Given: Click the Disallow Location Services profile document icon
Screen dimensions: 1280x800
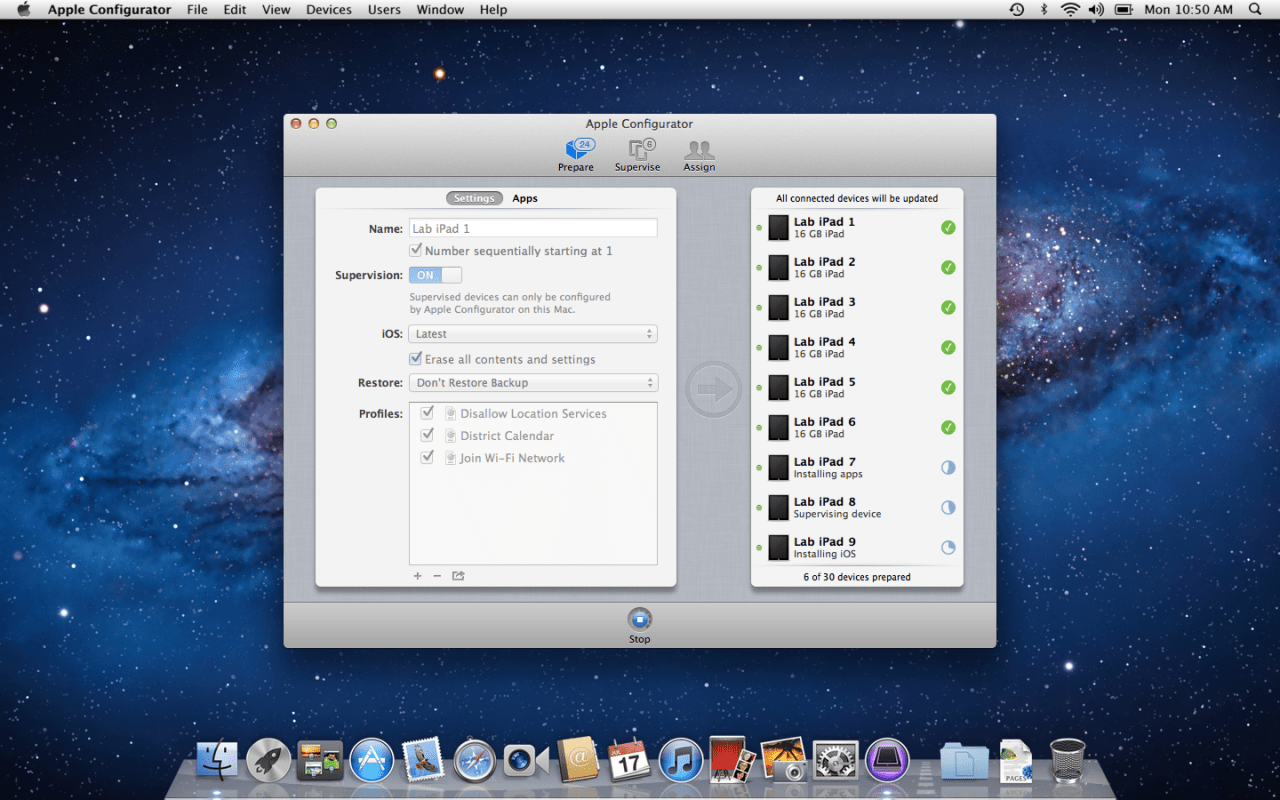Looking at the screenshot, I should point(450,413).
